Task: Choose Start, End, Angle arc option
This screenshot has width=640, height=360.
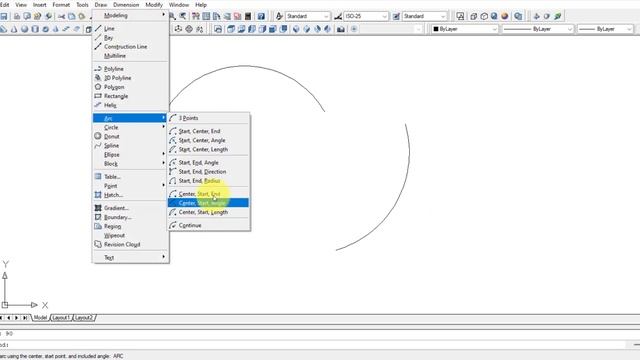Action: (209, 162)
